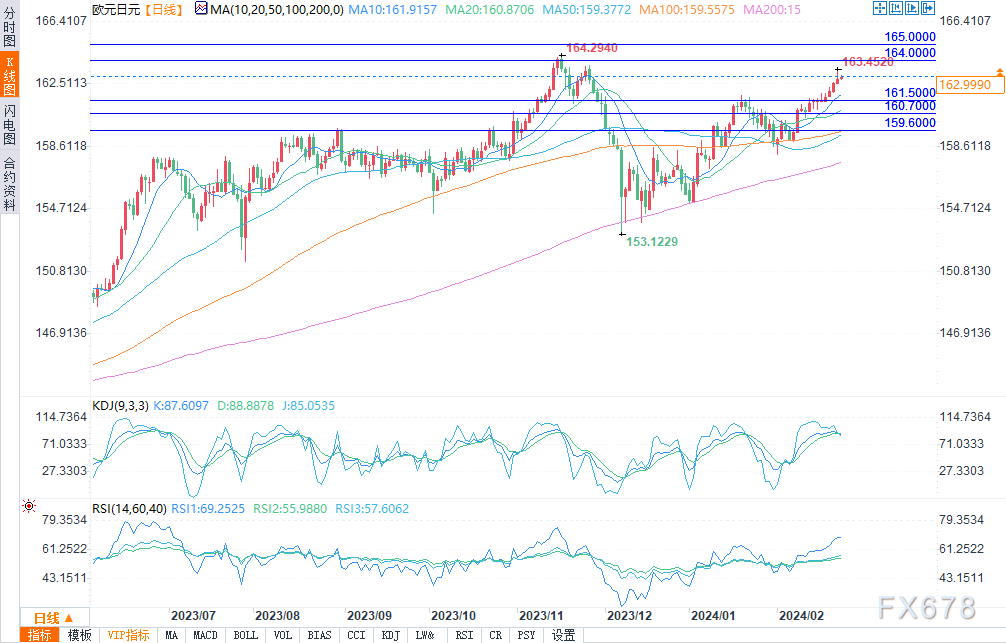The height and width of the screenshot is (643, 1006).
Task: Click the 161.5000 horizontal line label
Action: 910,92
